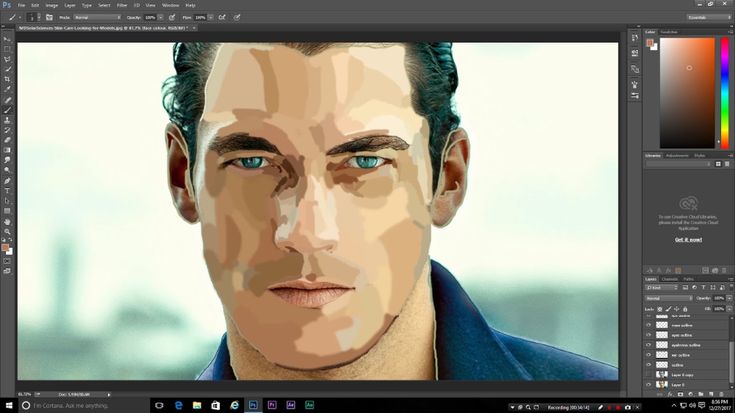Select the Zoom tool
735x413 pixels.
tap(7, 232)
